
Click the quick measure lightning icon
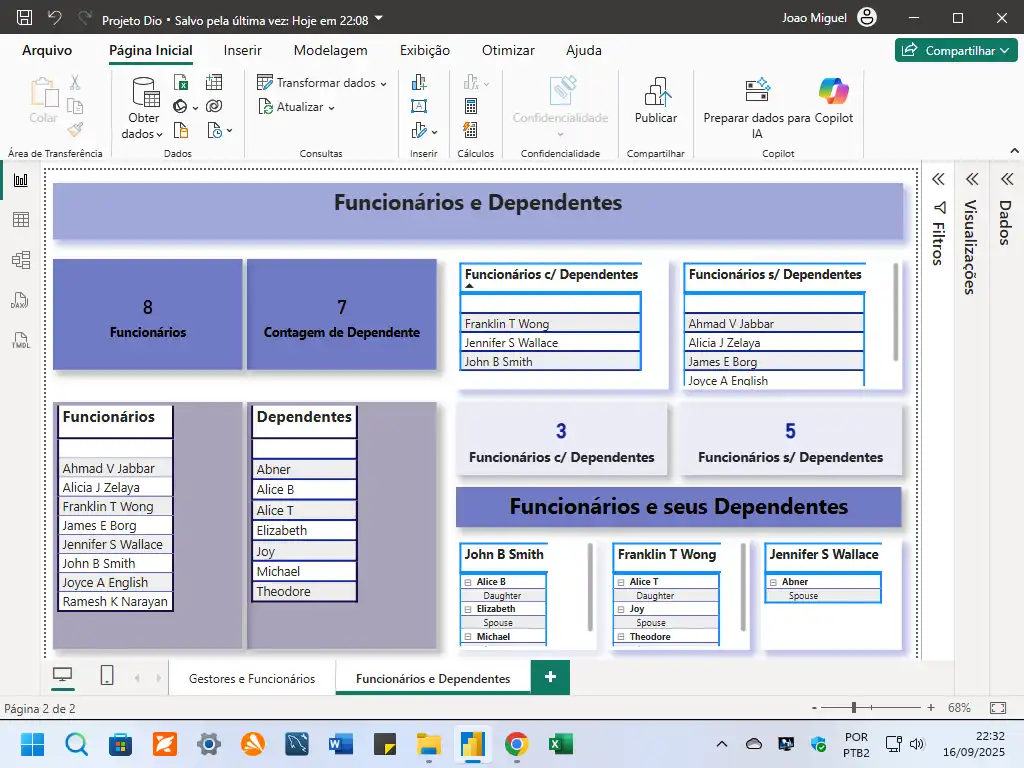[470, 130]
